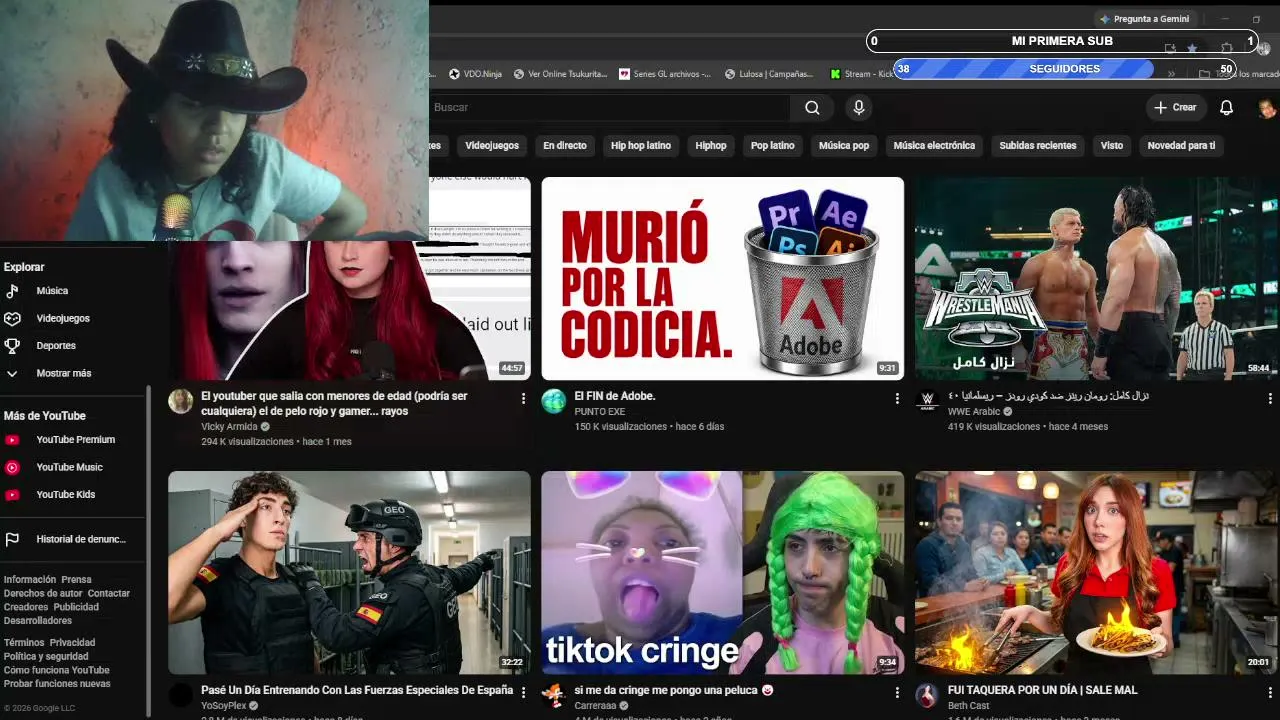The width and height of the screenshot is (1280, 720).
Task: Open YouTube Kids from sidebar
Action: pyautogui.click(x=66, y=494)
